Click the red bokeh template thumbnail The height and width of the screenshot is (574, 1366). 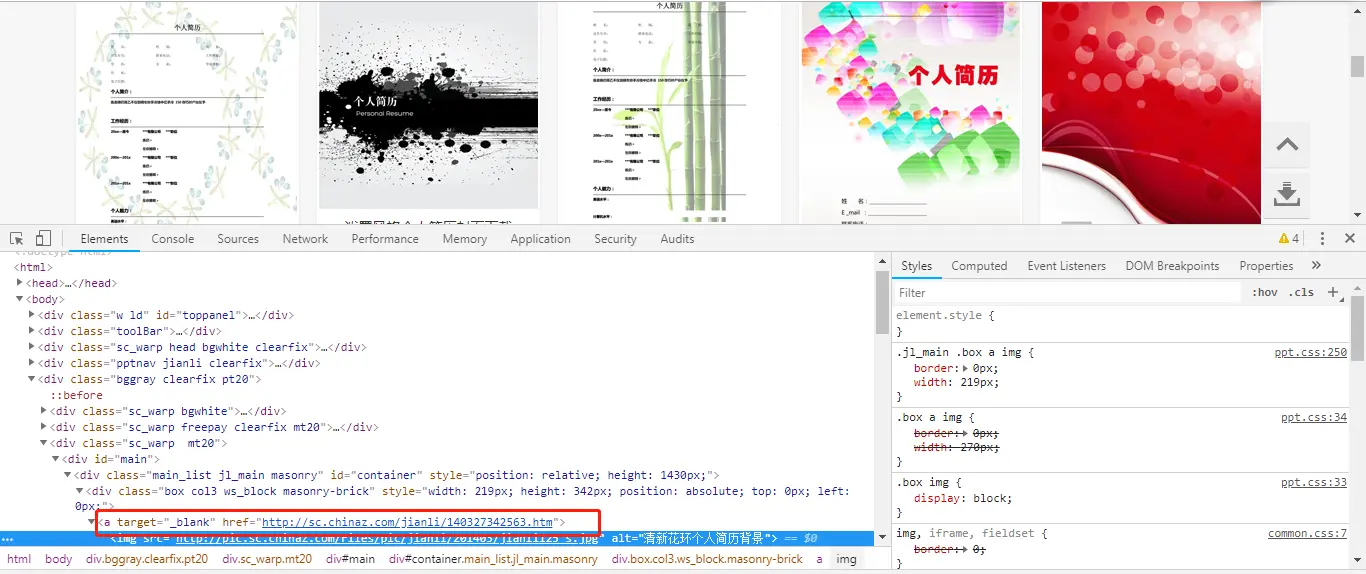(1151, 112)
